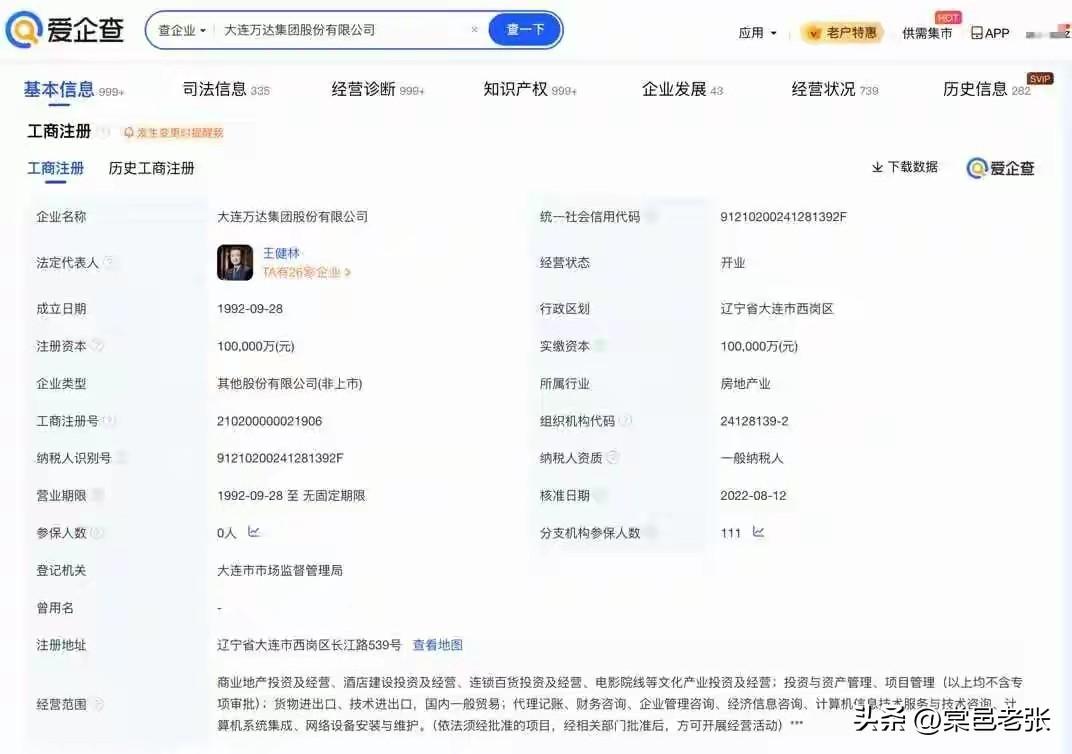Switch to the 司法信息 tab
Image resolution: width=1072 pixels, height=754 pixels.
click(226, 90)
